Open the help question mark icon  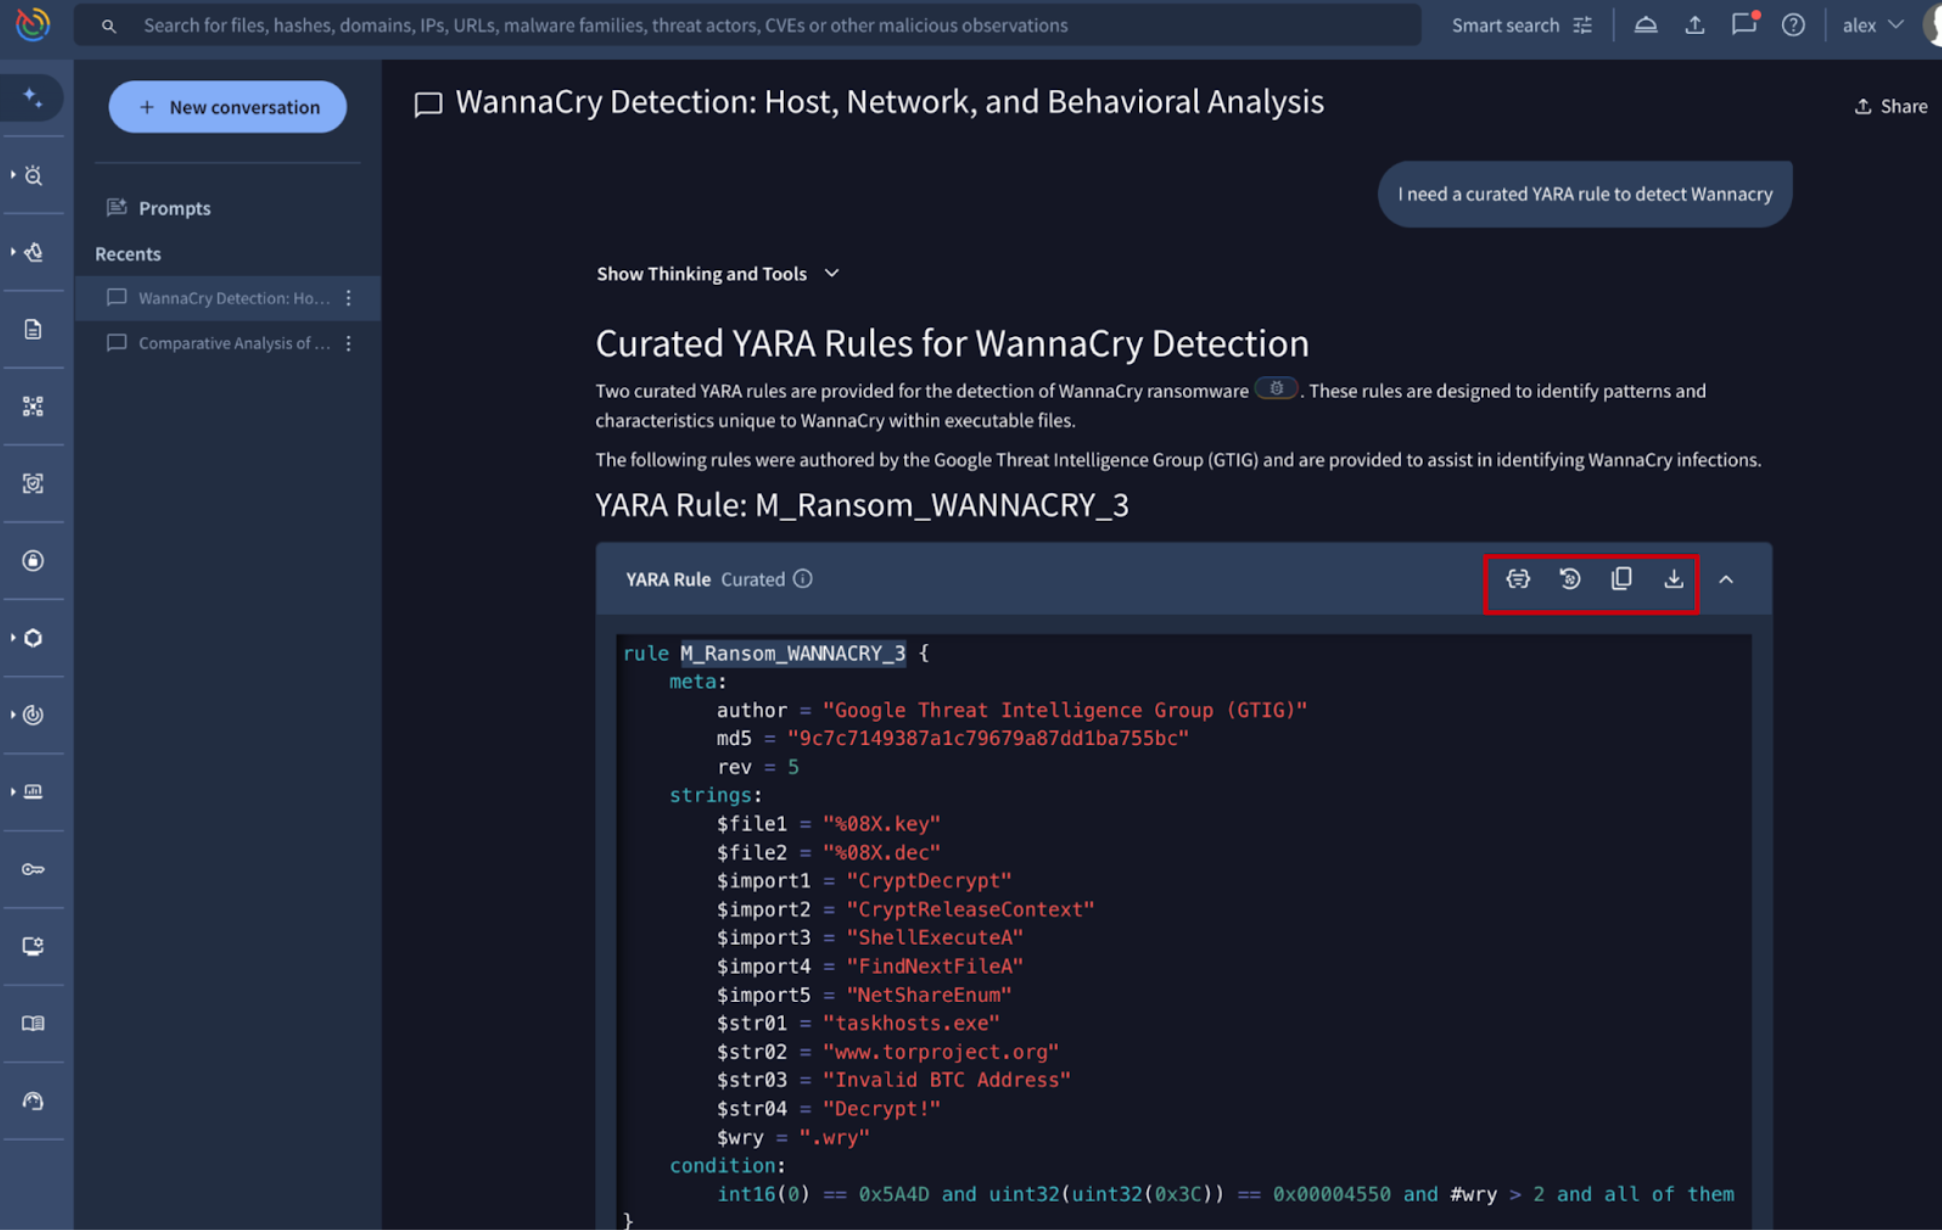(x=1793, y=25)
